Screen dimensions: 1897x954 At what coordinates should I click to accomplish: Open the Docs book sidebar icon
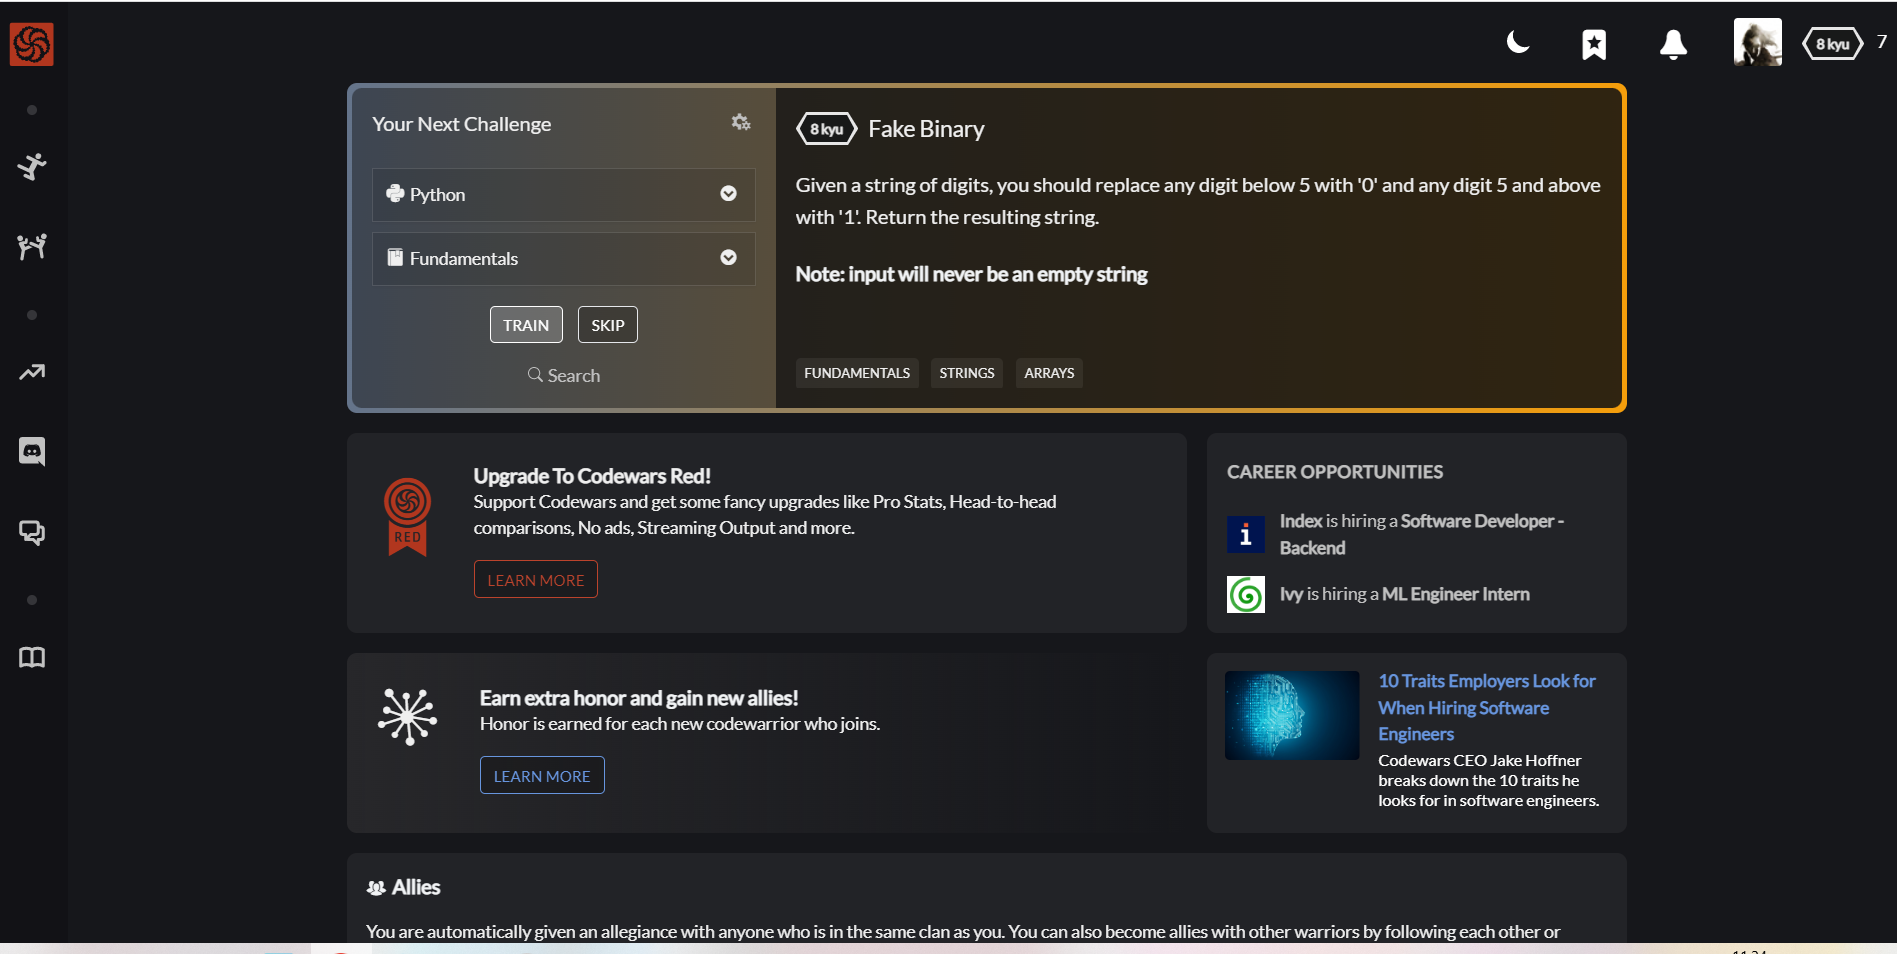(32, 657)
